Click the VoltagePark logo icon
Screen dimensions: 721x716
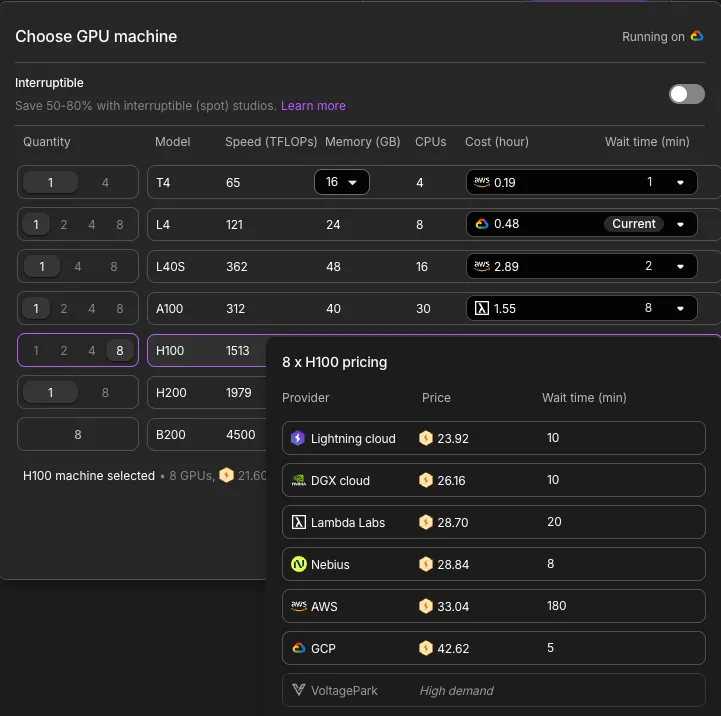[x=299, y=689]
